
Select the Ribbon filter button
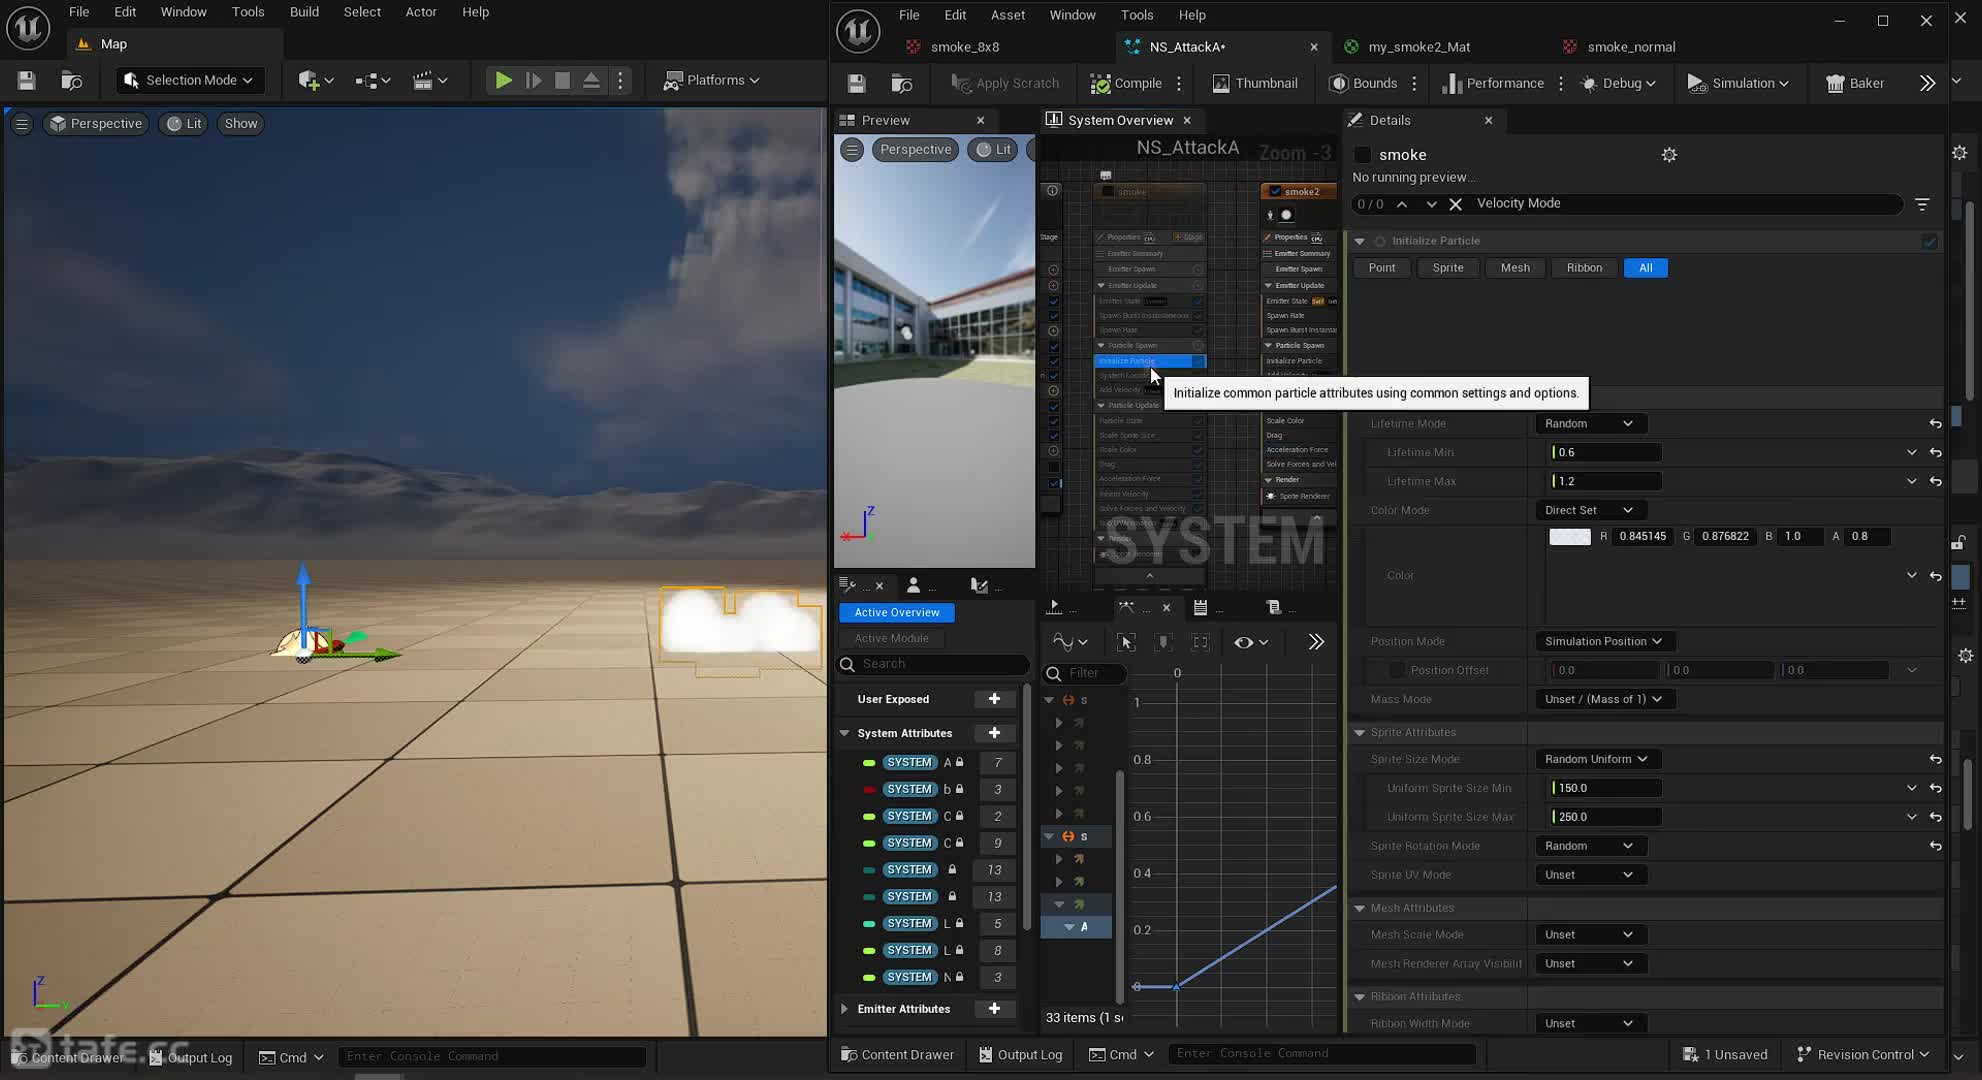[1584, 268]
